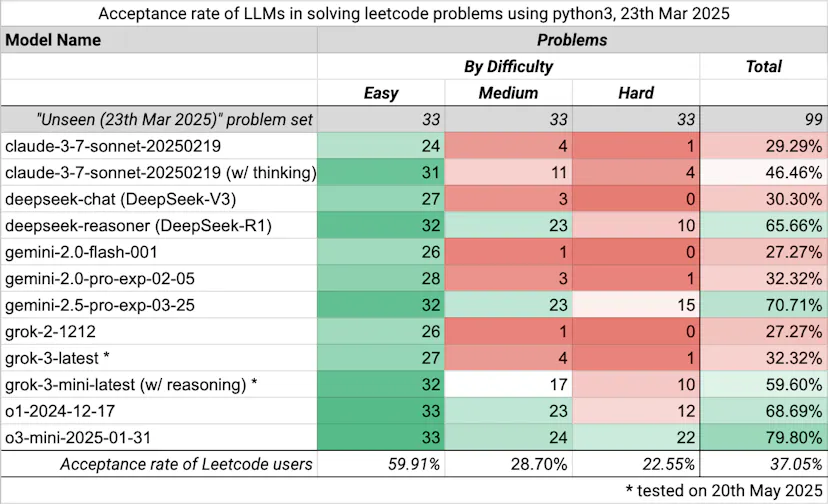Select the tested on 20th May 2025 footnote

724,490
